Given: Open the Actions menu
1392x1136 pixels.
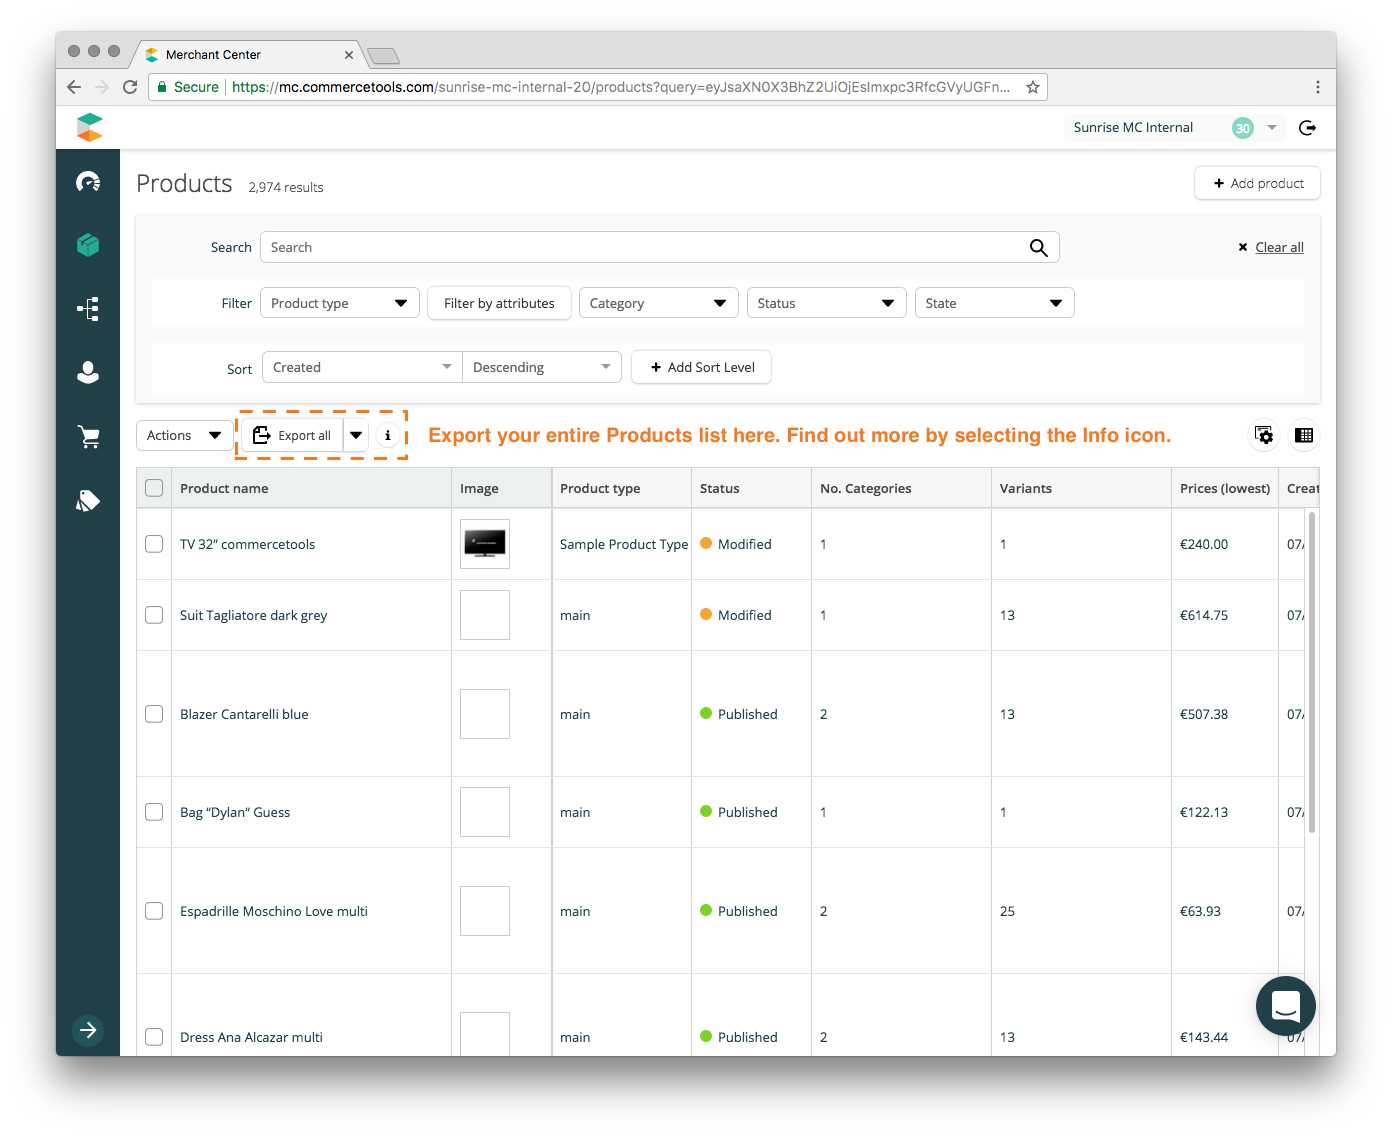Looking at the screenshot, I should [x=183, y=435].
